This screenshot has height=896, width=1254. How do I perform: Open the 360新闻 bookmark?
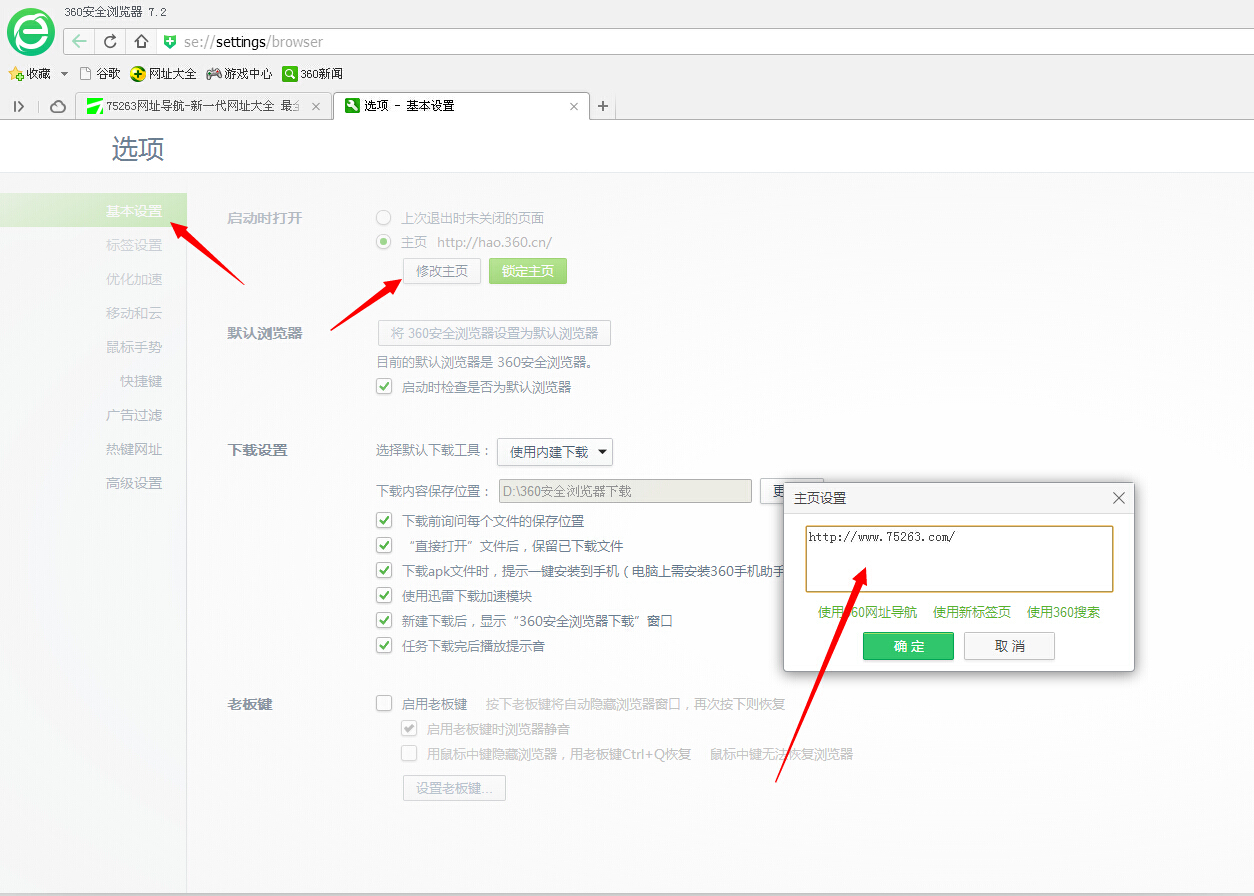pyautogui.click(x=313, y=74)
